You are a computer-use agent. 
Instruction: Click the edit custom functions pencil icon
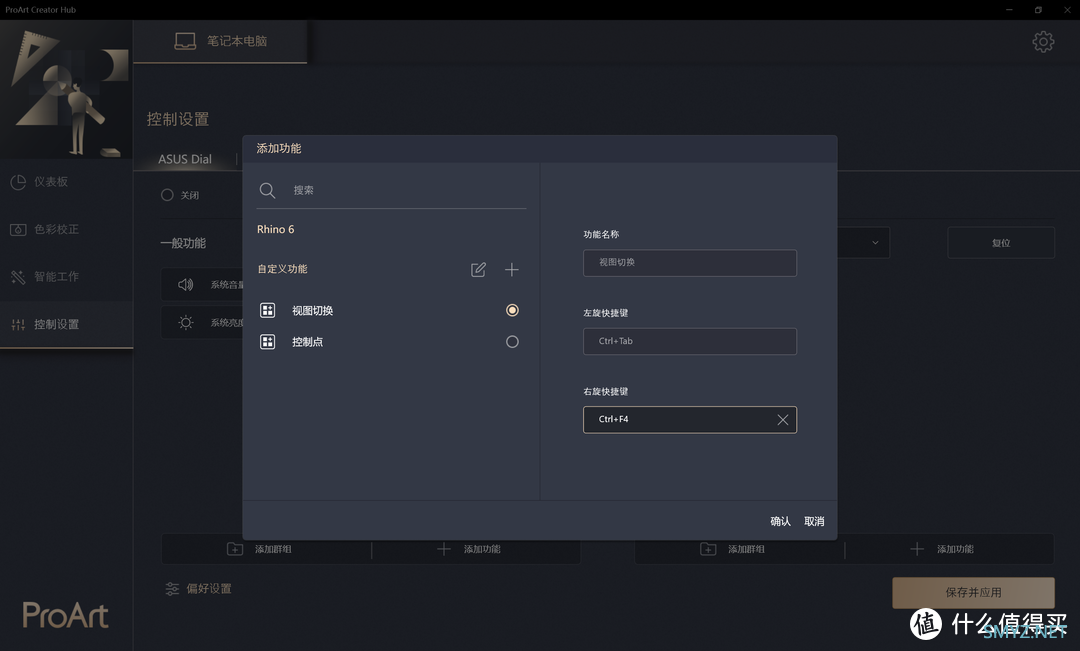point(478,269)
